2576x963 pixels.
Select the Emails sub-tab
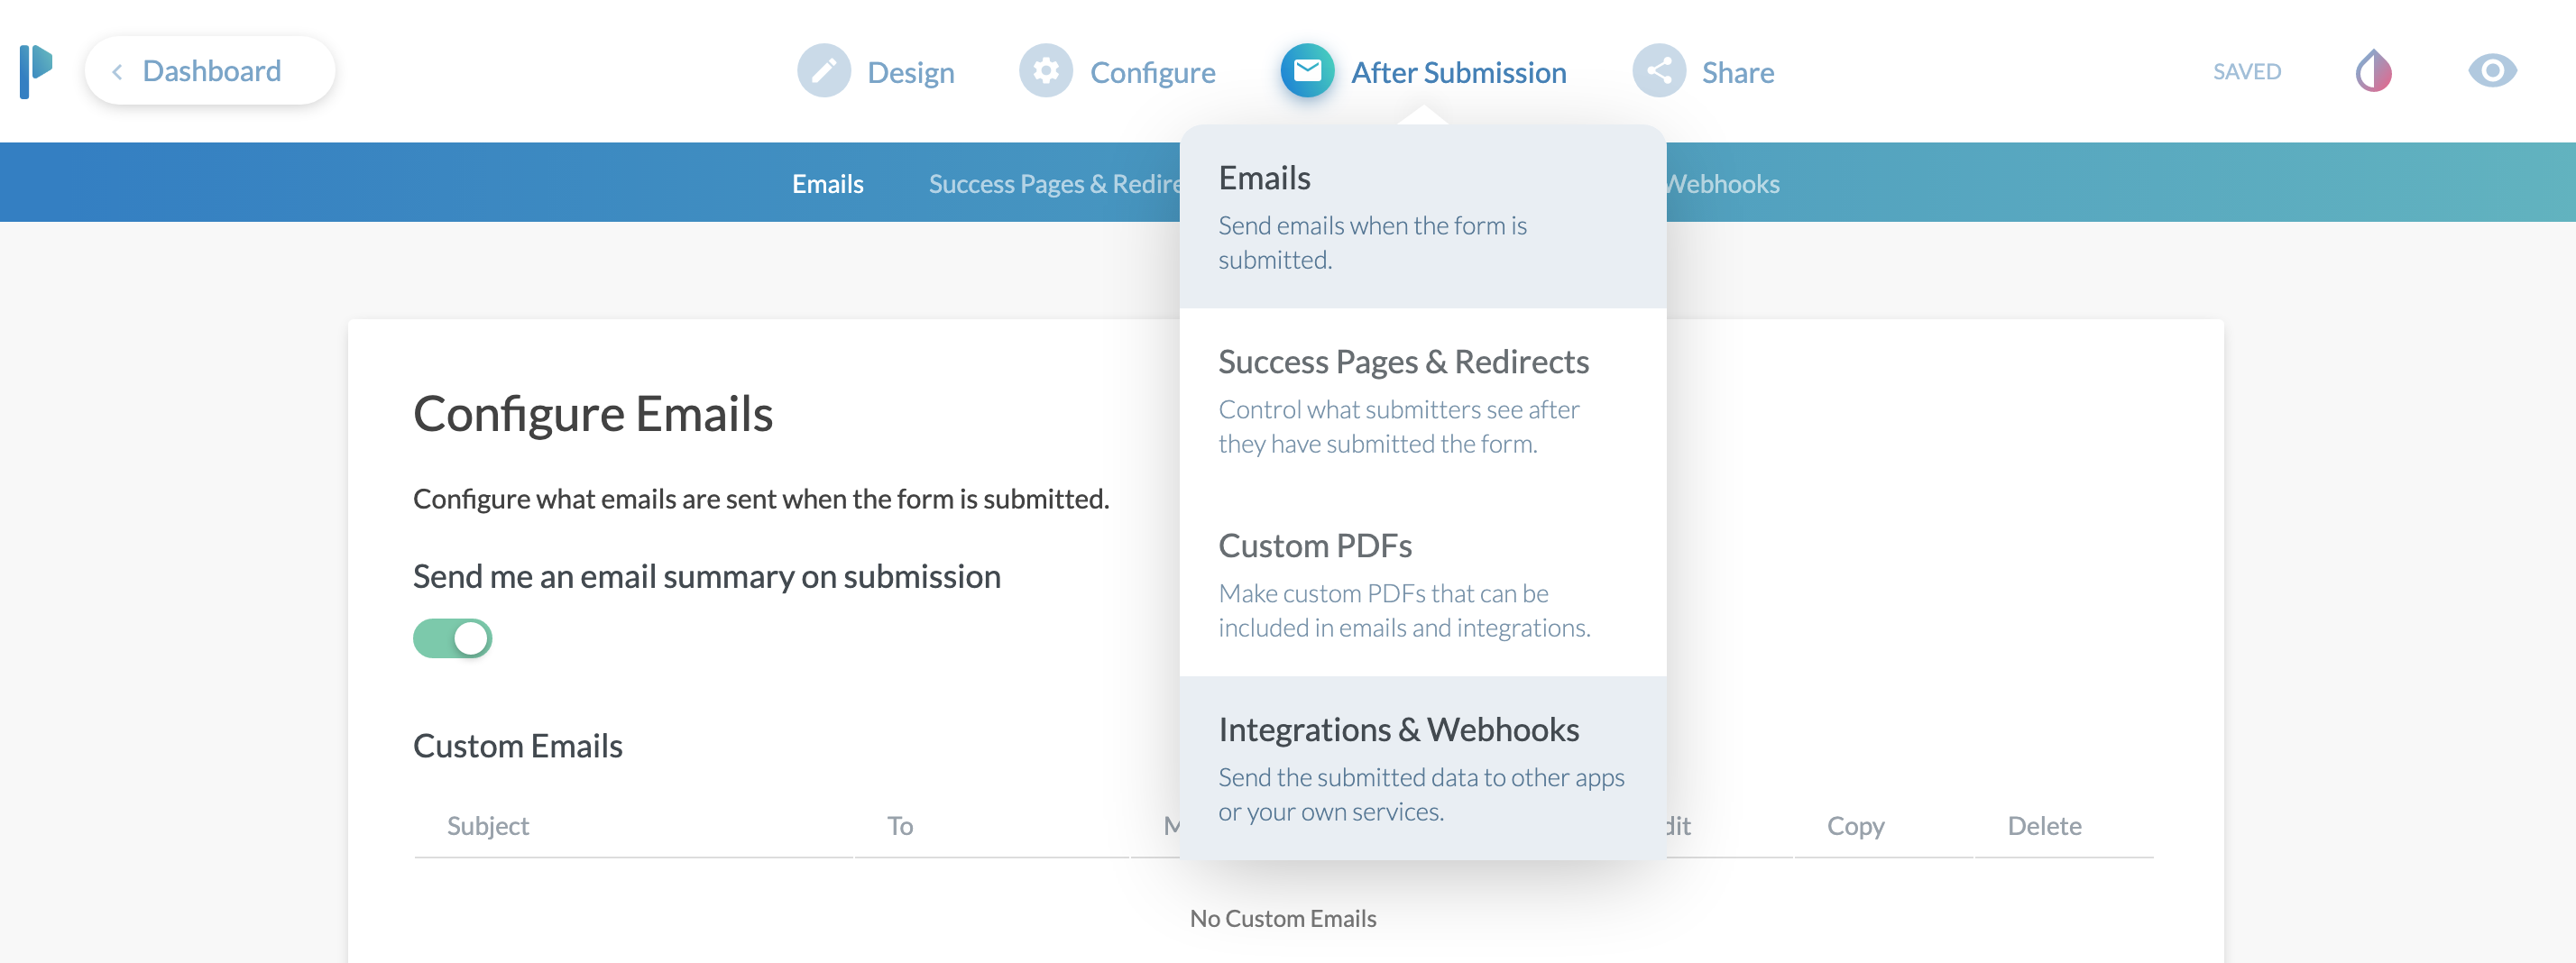tap(827, 184)
